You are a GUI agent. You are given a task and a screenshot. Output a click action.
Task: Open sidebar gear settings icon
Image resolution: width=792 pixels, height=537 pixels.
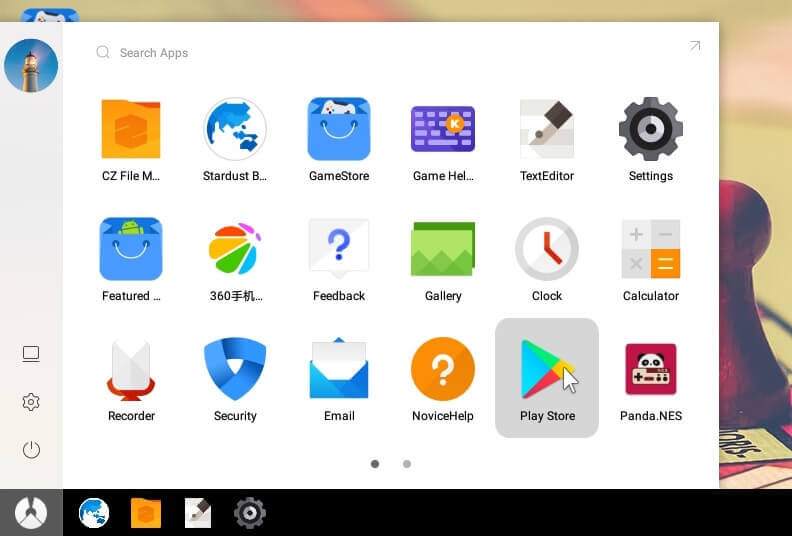(31, 402)
